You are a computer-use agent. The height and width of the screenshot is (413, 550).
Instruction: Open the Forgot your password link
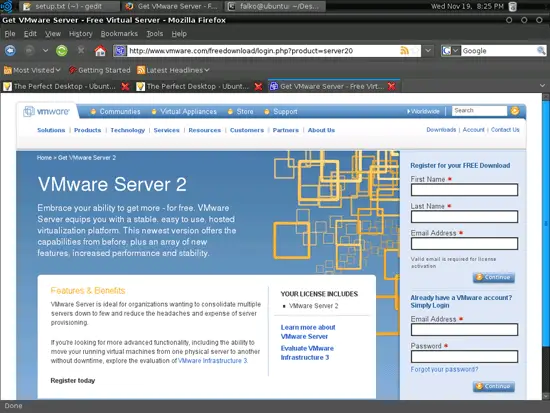[444, 369]
